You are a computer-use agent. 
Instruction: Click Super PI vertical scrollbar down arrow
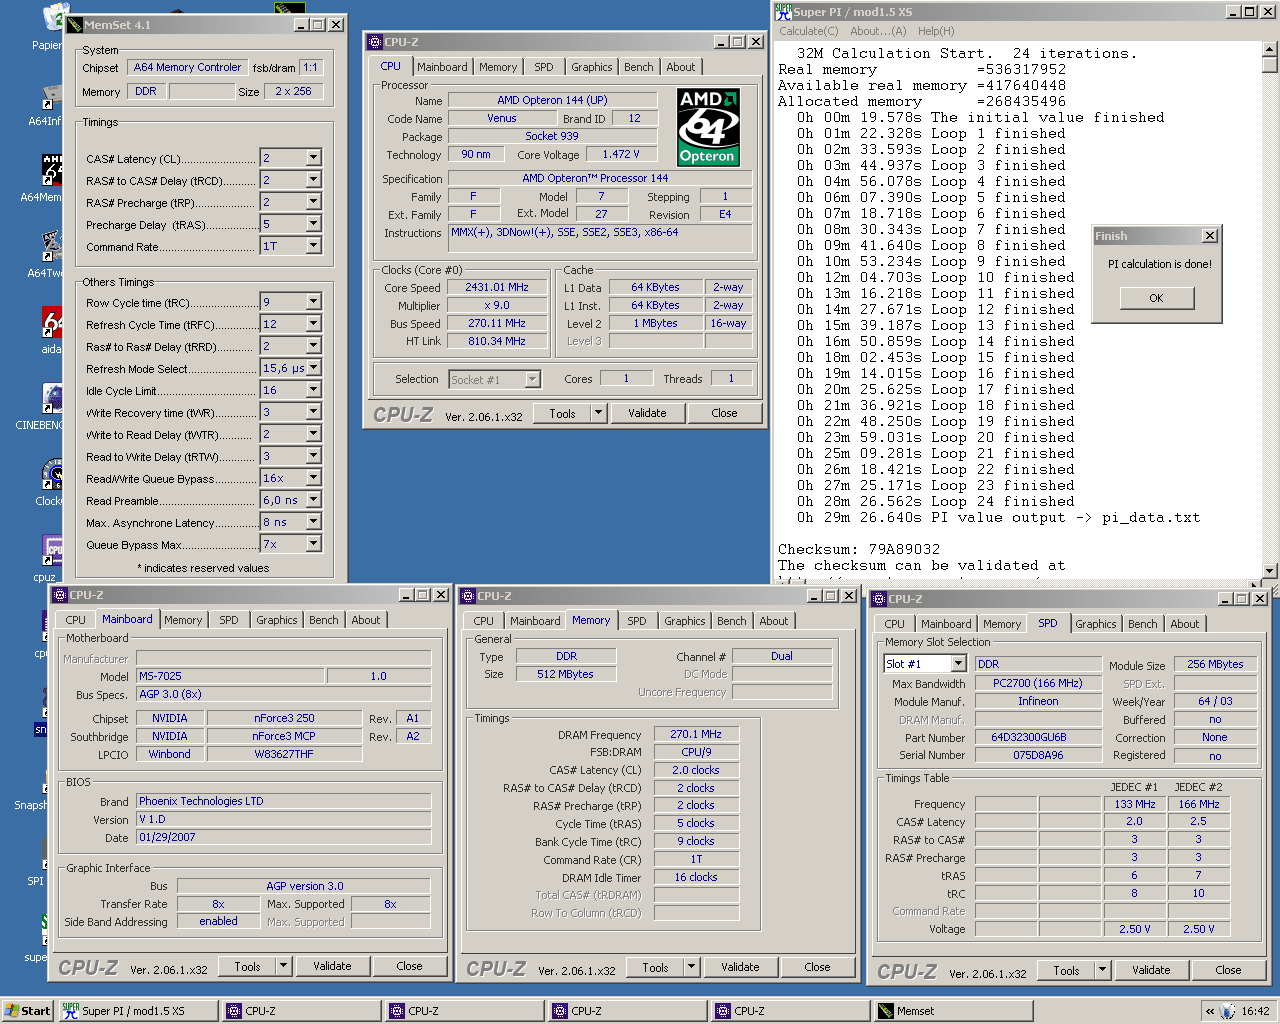tap(1270, 571)
